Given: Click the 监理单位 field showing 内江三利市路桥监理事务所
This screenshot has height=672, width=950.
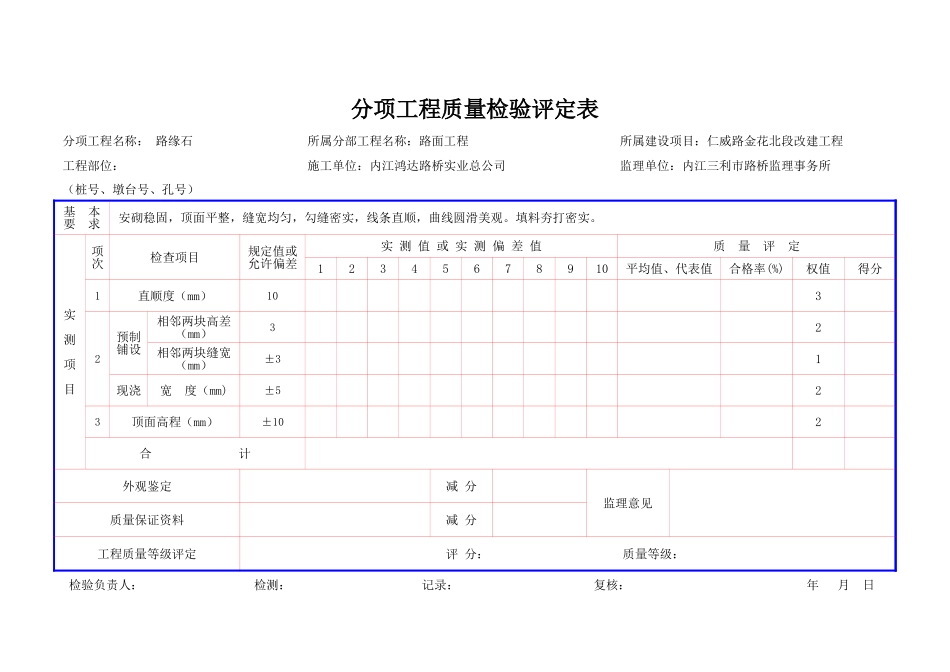Looking at the screenshot, I should (727, 163).
